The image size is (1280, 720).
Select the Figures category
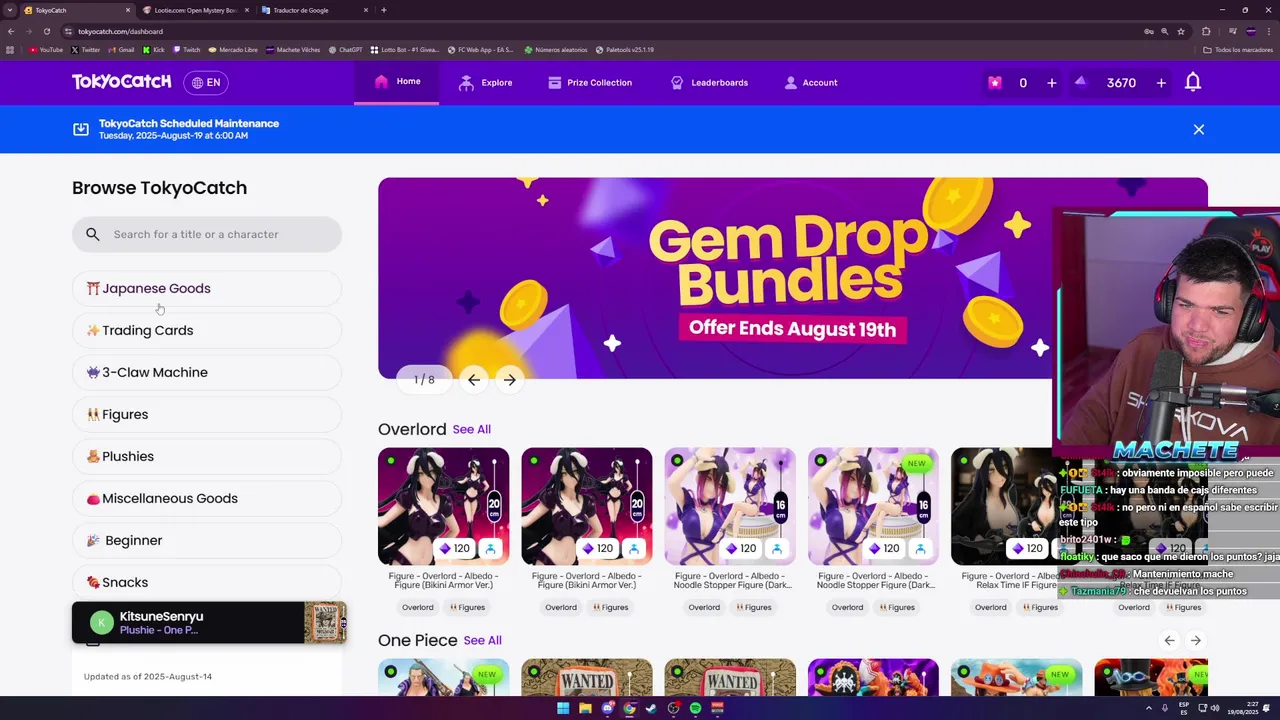pos(207,414)
